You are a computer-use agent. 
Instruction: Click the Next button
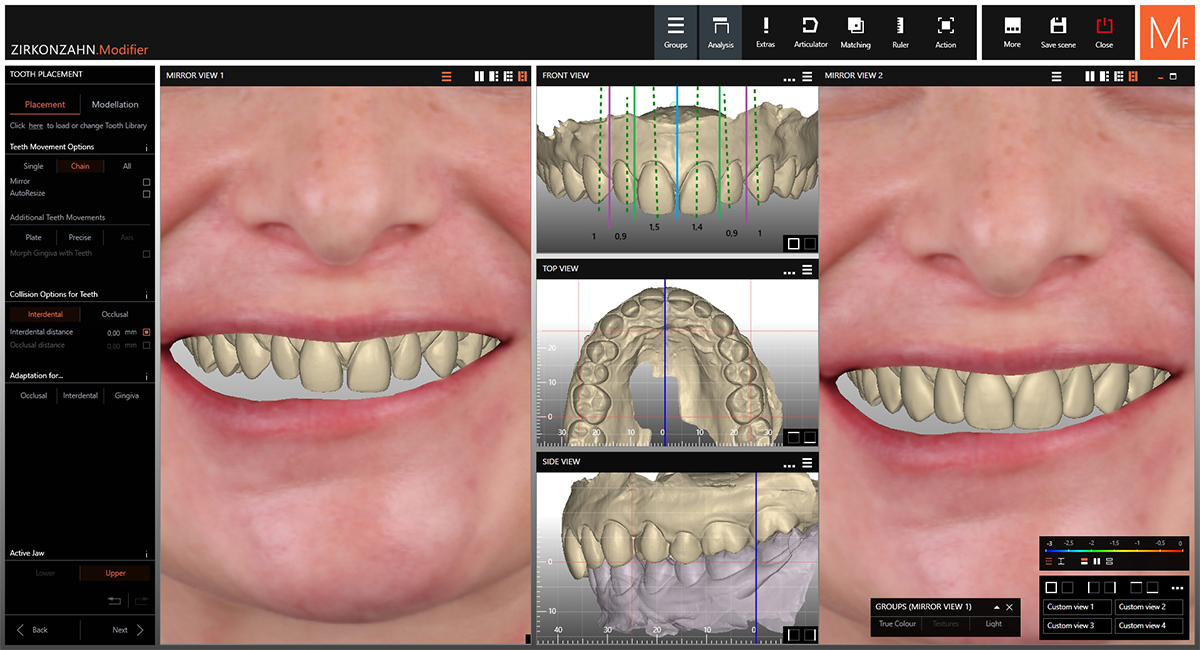click(x=127, y=630)
